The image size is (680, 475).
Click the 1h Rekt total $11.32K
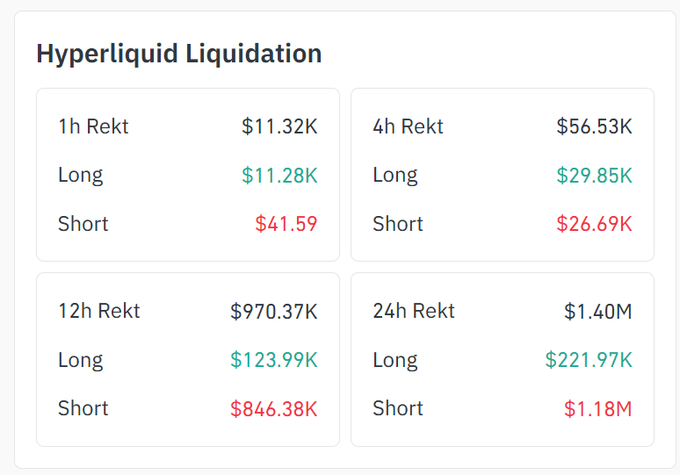[279, 127]
